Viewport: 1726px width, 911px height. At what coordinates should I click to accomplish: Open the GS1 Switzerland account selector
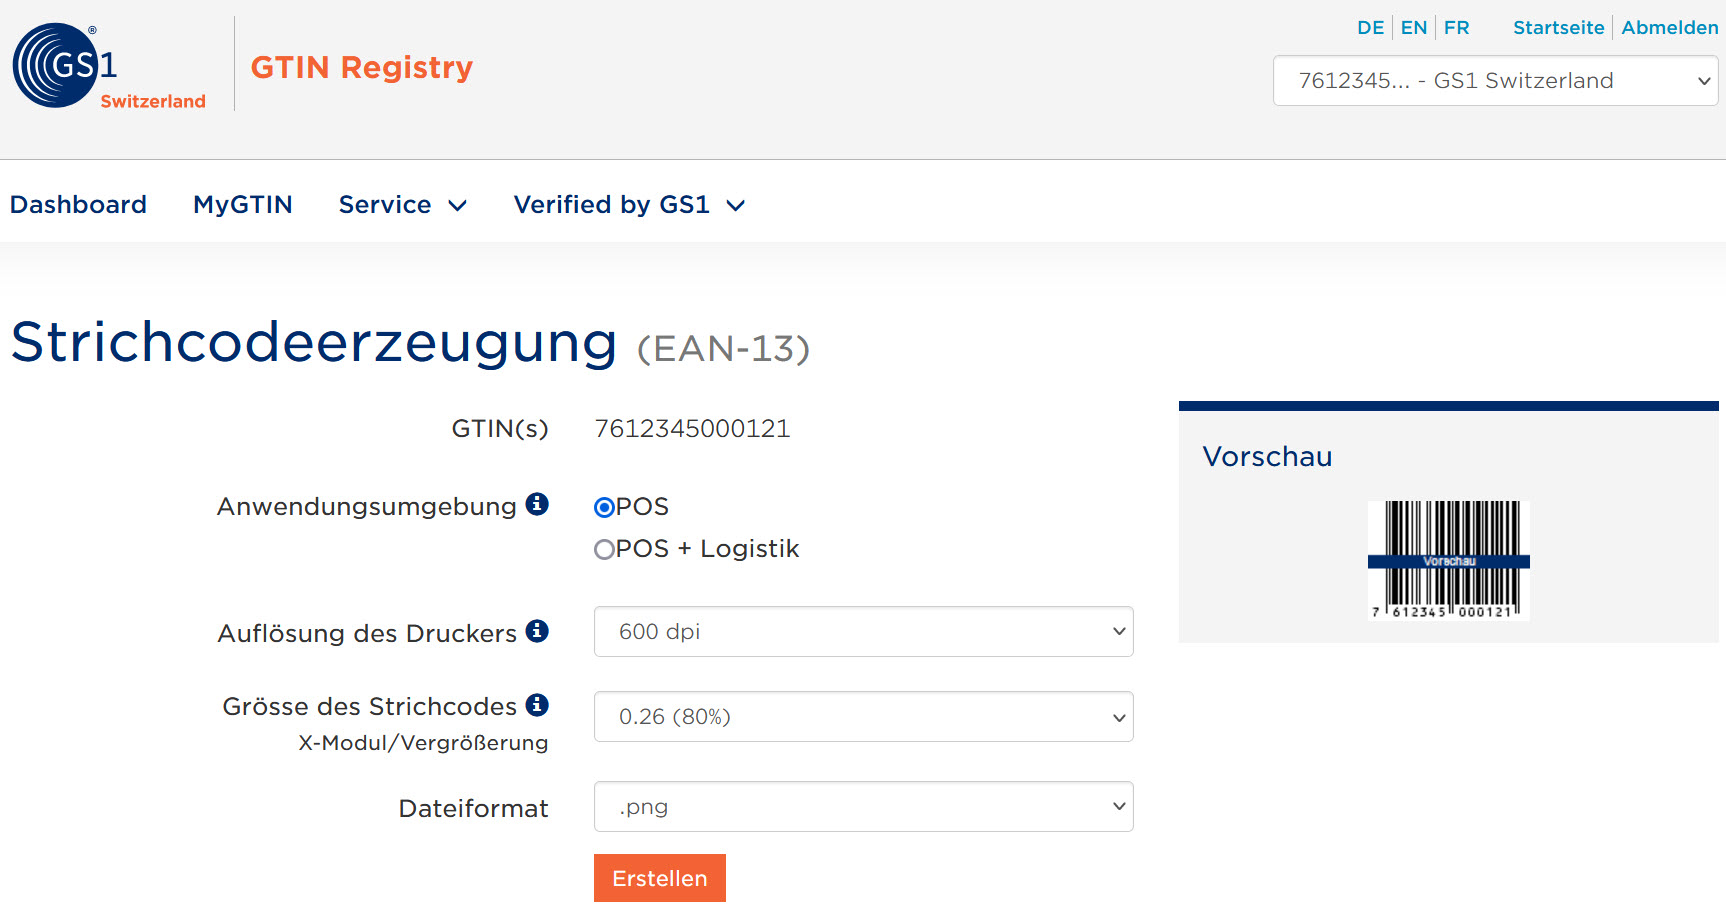click(x=1494, y=80)
